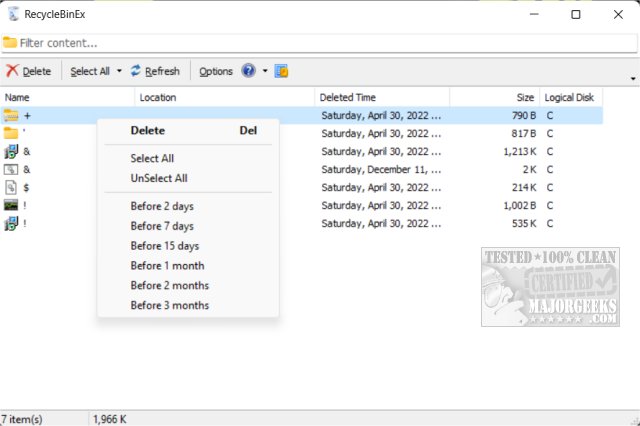Select the folder icon in the 817 B row
Image resolution: width=640 pixels, height=426 pixels.
tap(11, 133)
